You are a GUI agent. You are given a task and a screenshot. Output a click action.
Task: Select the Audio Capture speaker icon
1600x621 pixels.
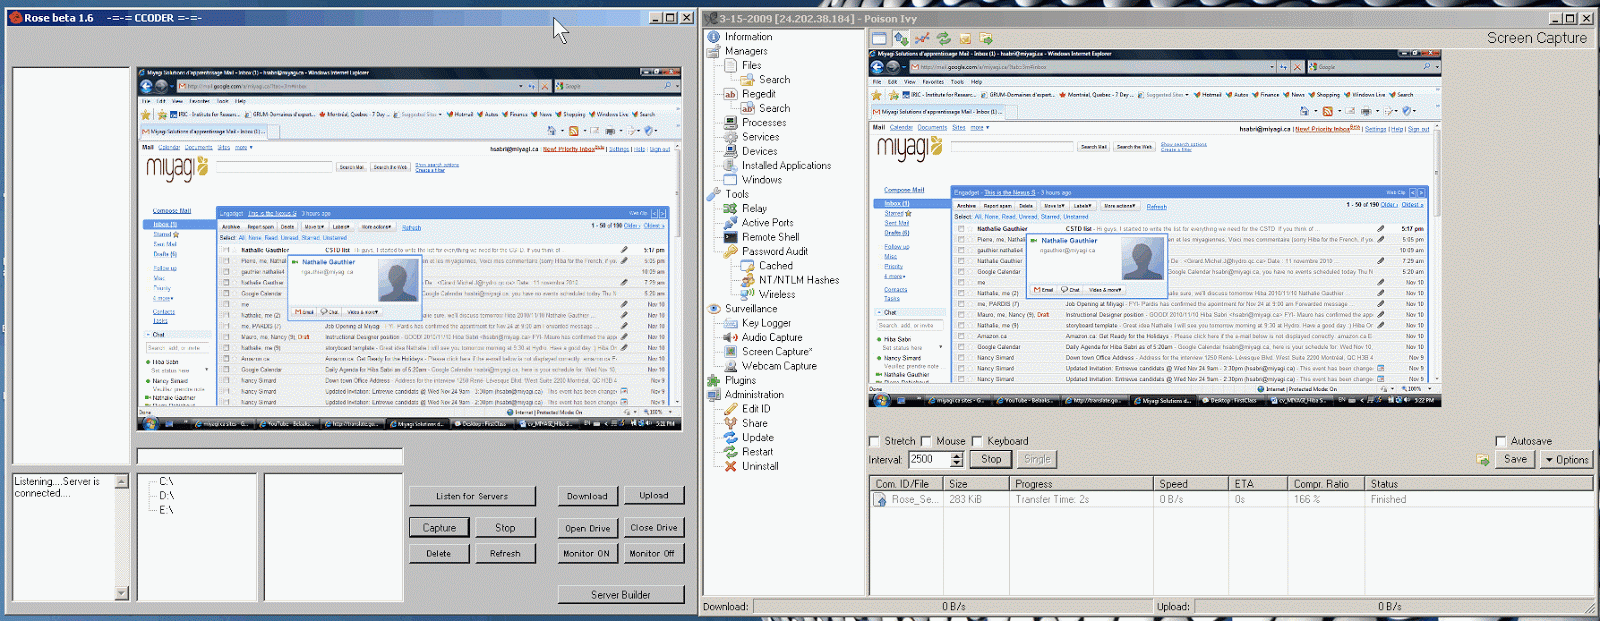tap(730, 338)
